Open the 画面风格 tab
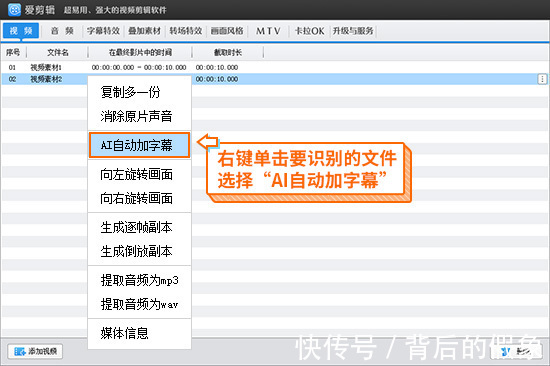Viewport: 550px width, 366px height. pos(227,31)
